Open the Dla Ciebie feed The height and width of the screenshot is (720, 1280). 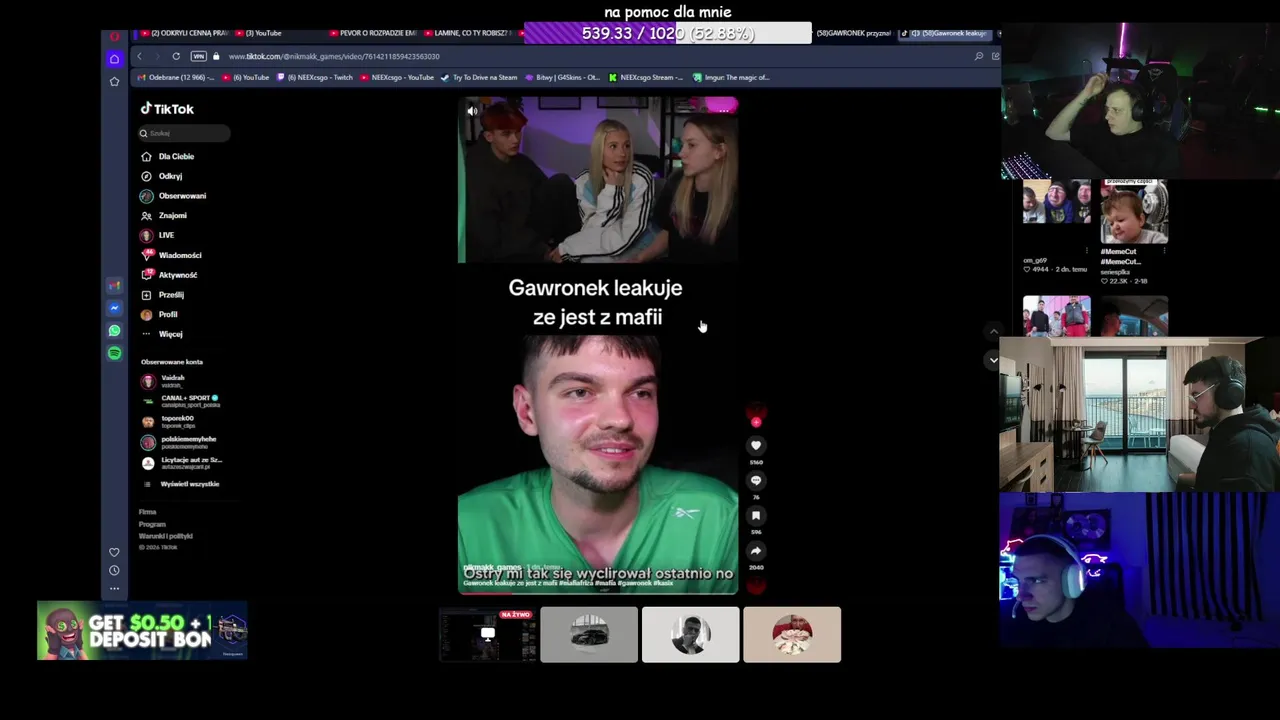[x=168, y=156]
